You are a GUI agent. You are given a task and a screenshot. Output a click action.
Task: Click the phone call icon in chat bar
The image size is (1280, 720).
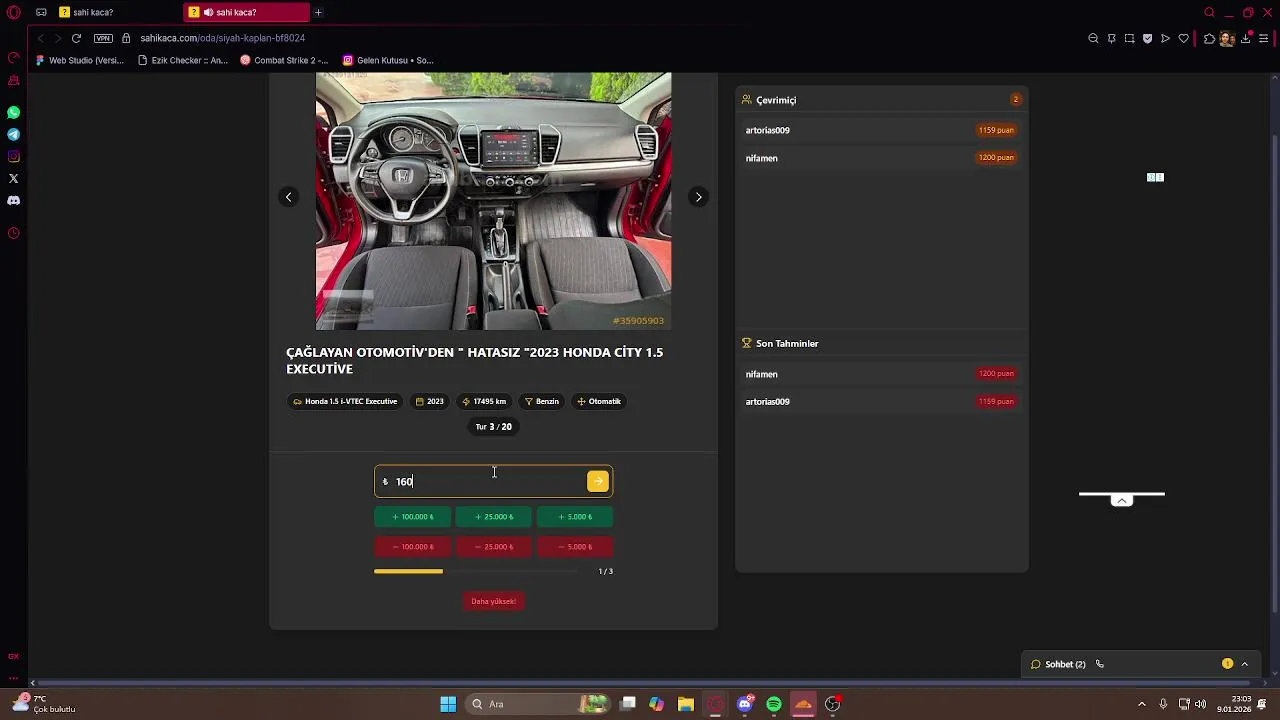click(1099, 664)
